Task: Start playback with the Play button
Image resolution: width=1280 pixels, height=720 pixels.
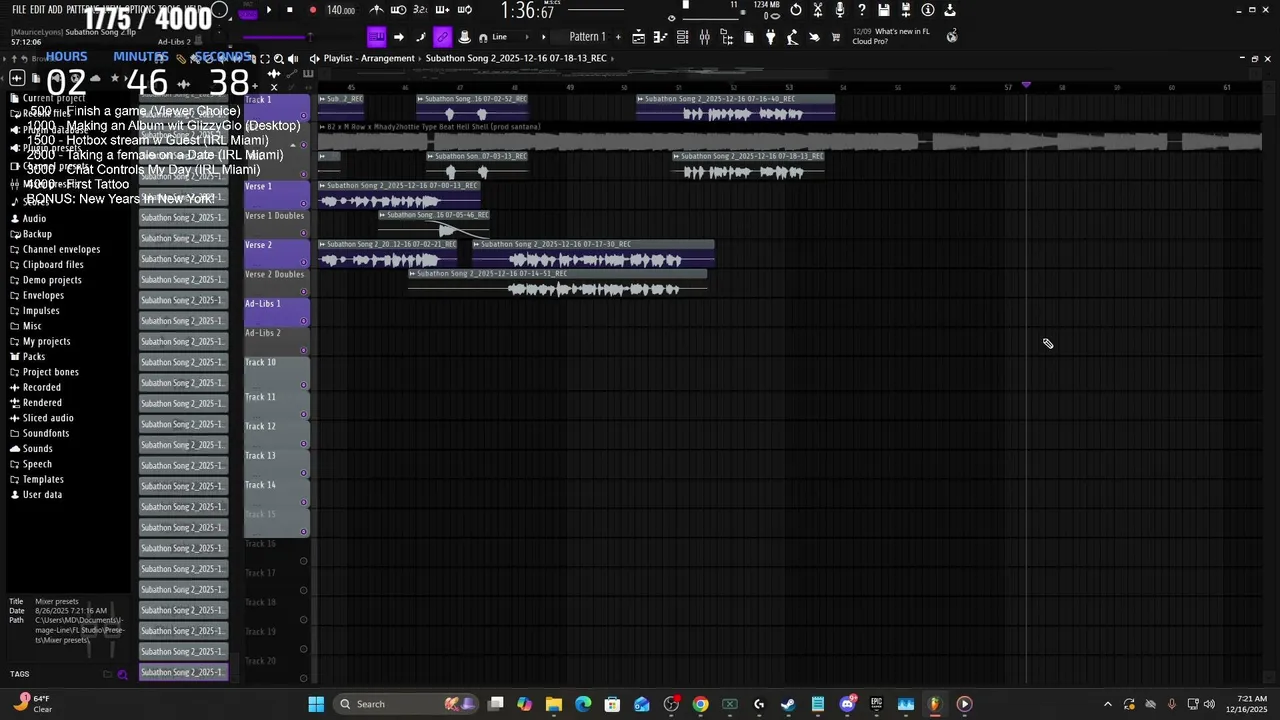Action: pyautogui.click(x=268, y=10)
